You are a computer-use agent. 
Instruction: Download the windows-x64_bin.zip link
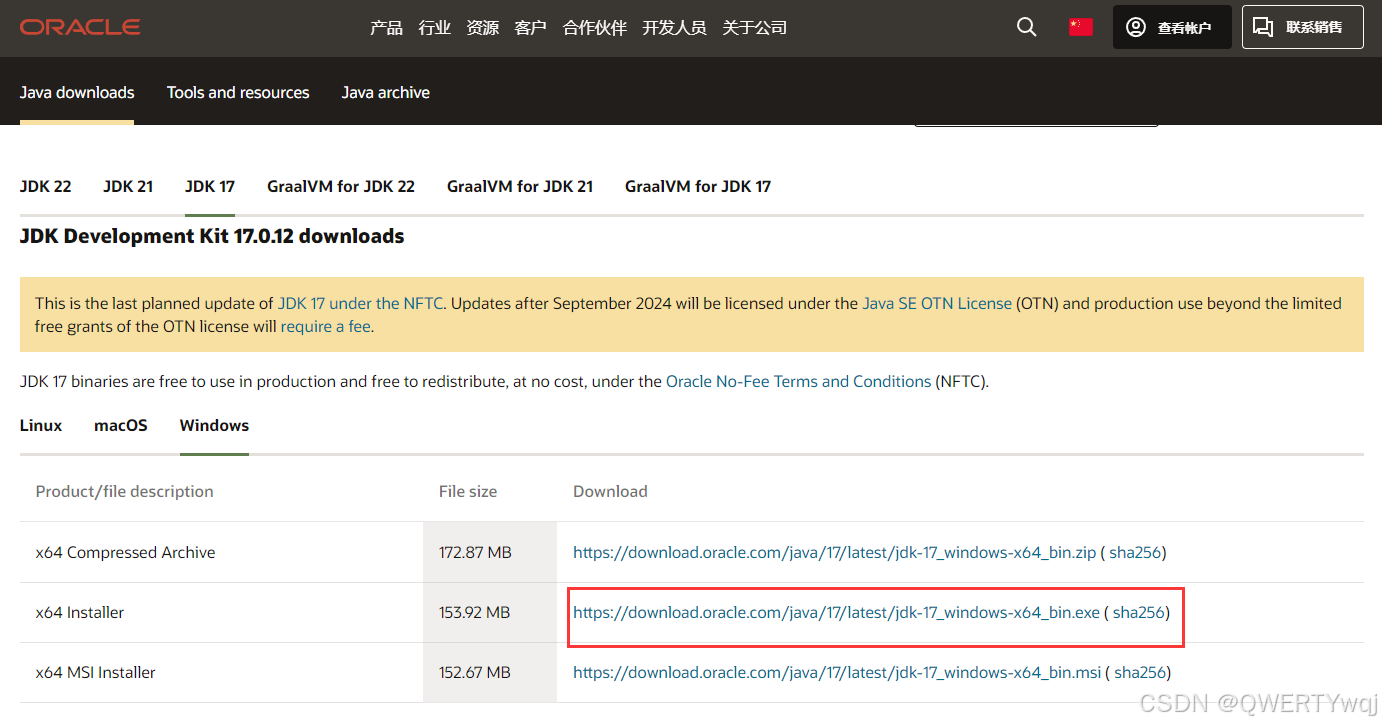[835, 552]
